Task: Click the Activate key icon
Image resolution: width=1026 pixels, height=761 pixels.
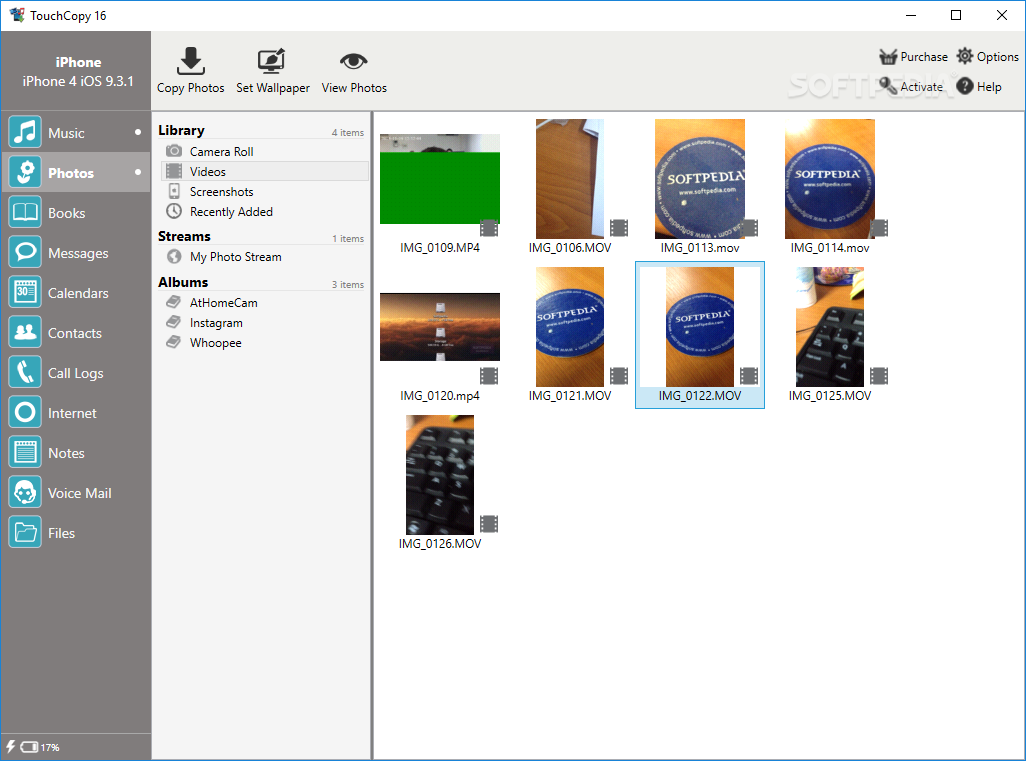Action: click(x=888, y=86)
